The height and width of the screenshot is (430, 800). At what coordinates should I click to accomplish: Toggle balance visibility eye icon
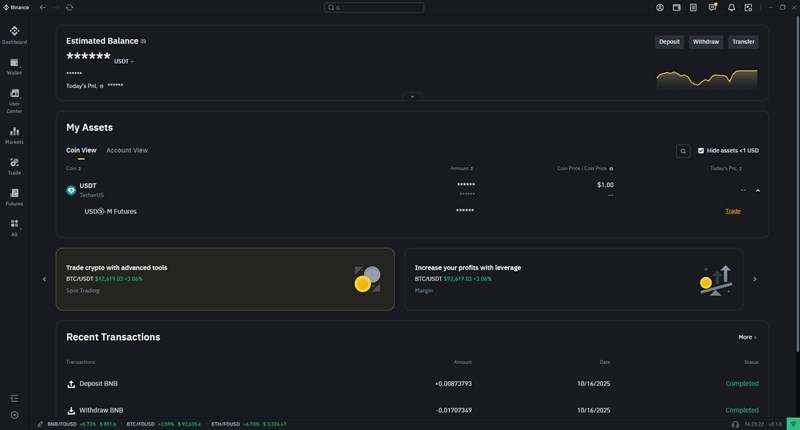coord(143,41)
